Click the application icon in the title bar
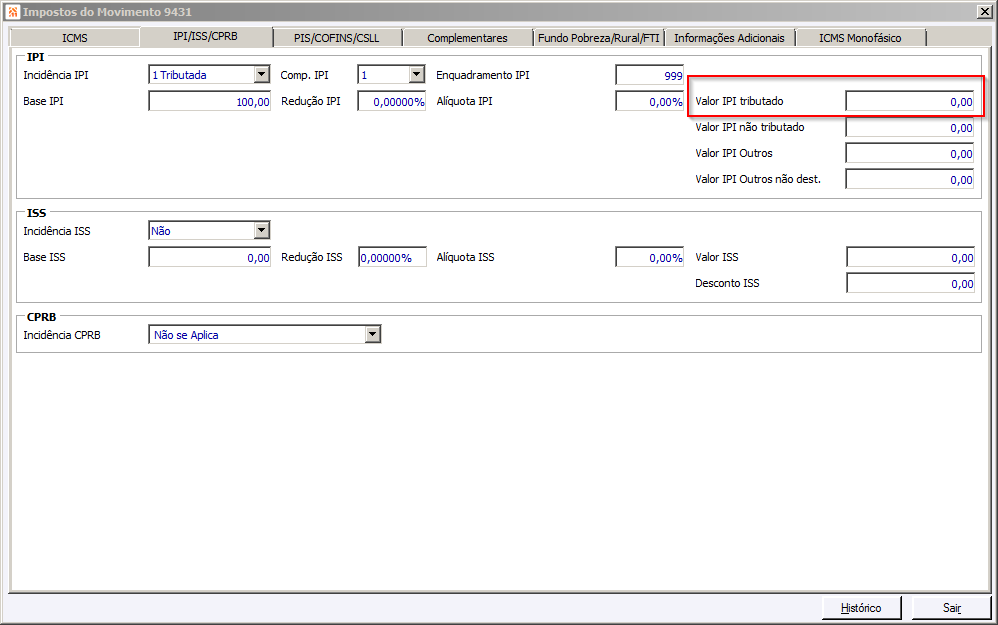The height and width of the screenshot is (625, 998). pyautogui.click(x=13, y=11)
